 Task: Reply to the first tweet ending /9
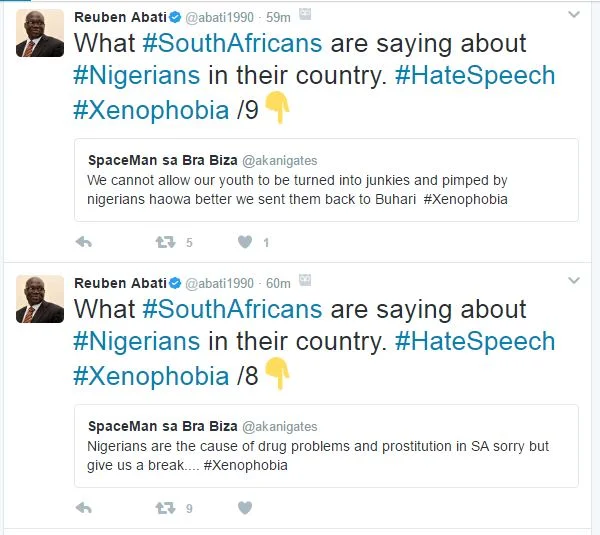(84, 242)
